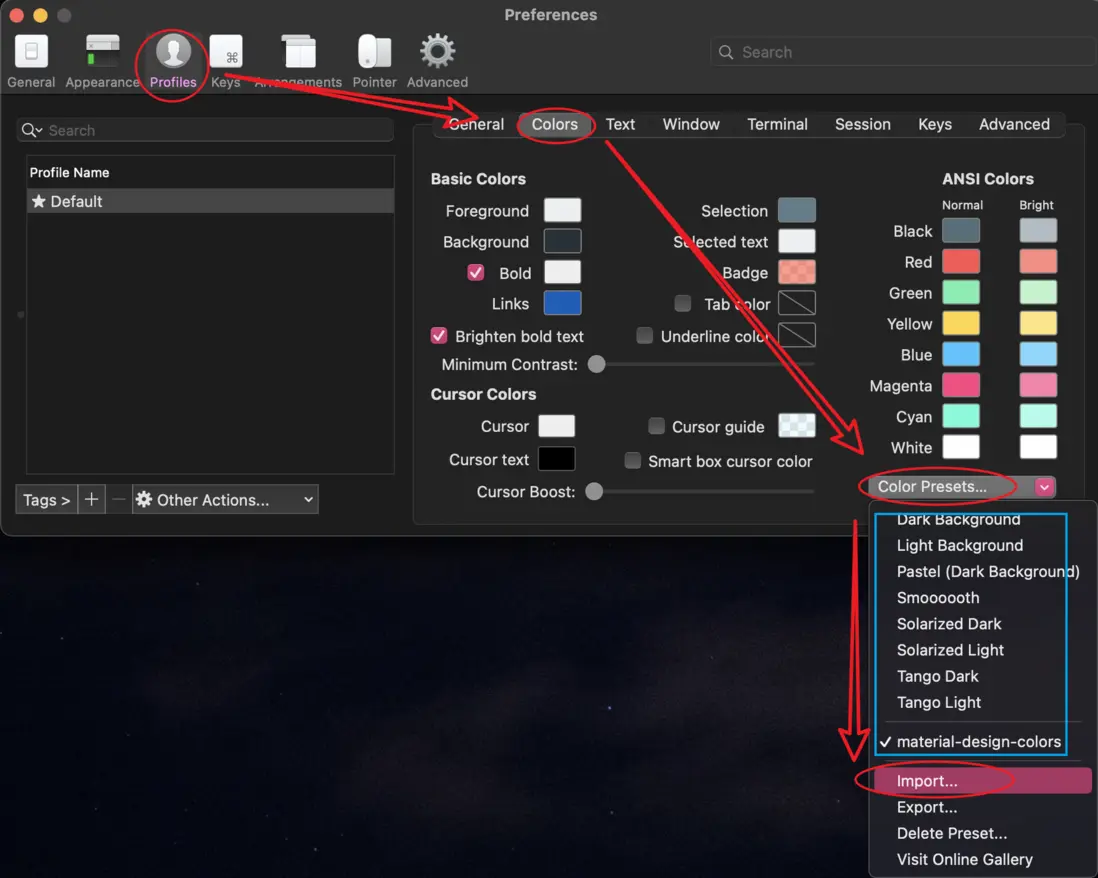Open the Advanced gear preferences pane
This screenshot has width=1098, height=878.
click(437, 62)
